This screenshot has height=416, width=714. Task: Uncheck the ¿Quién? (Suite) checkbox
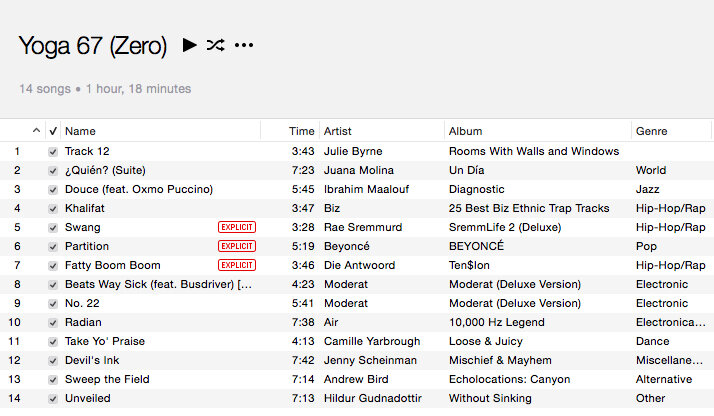(53, 171)
